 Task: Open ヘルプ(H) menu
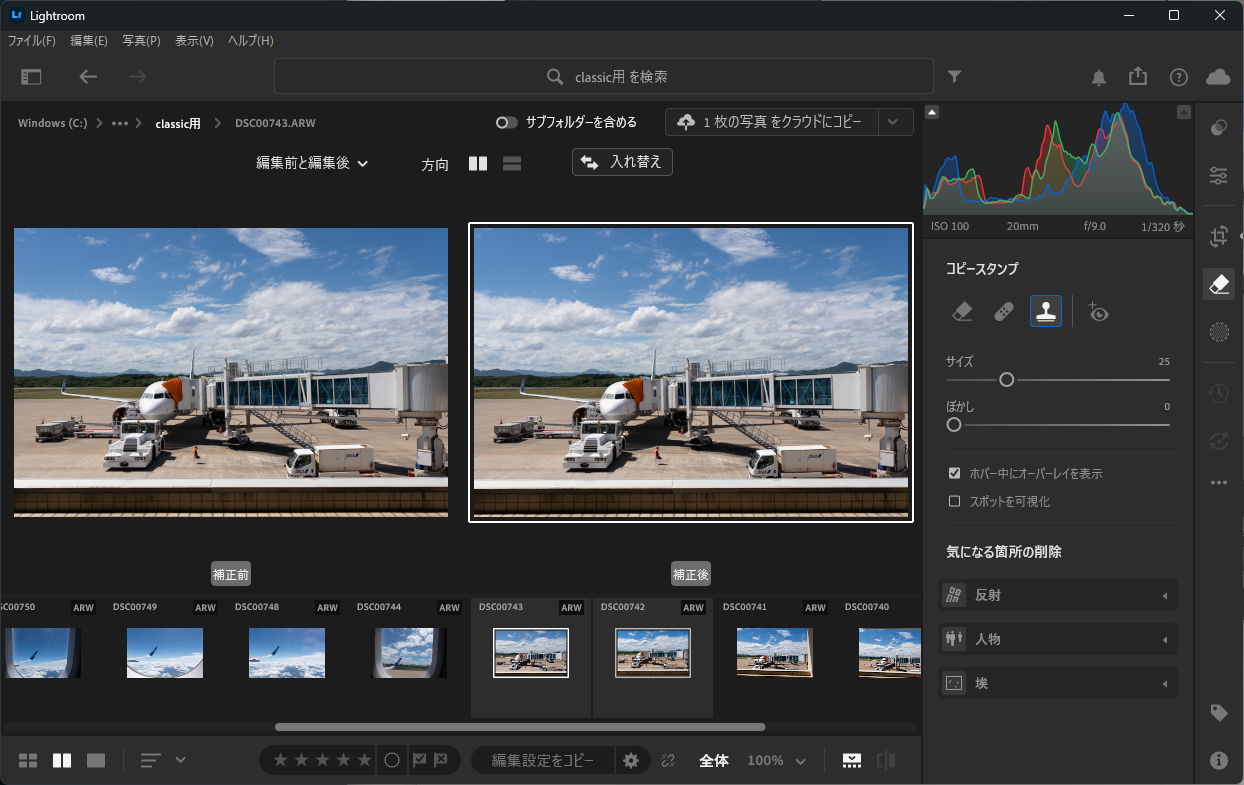coord(250,41)
